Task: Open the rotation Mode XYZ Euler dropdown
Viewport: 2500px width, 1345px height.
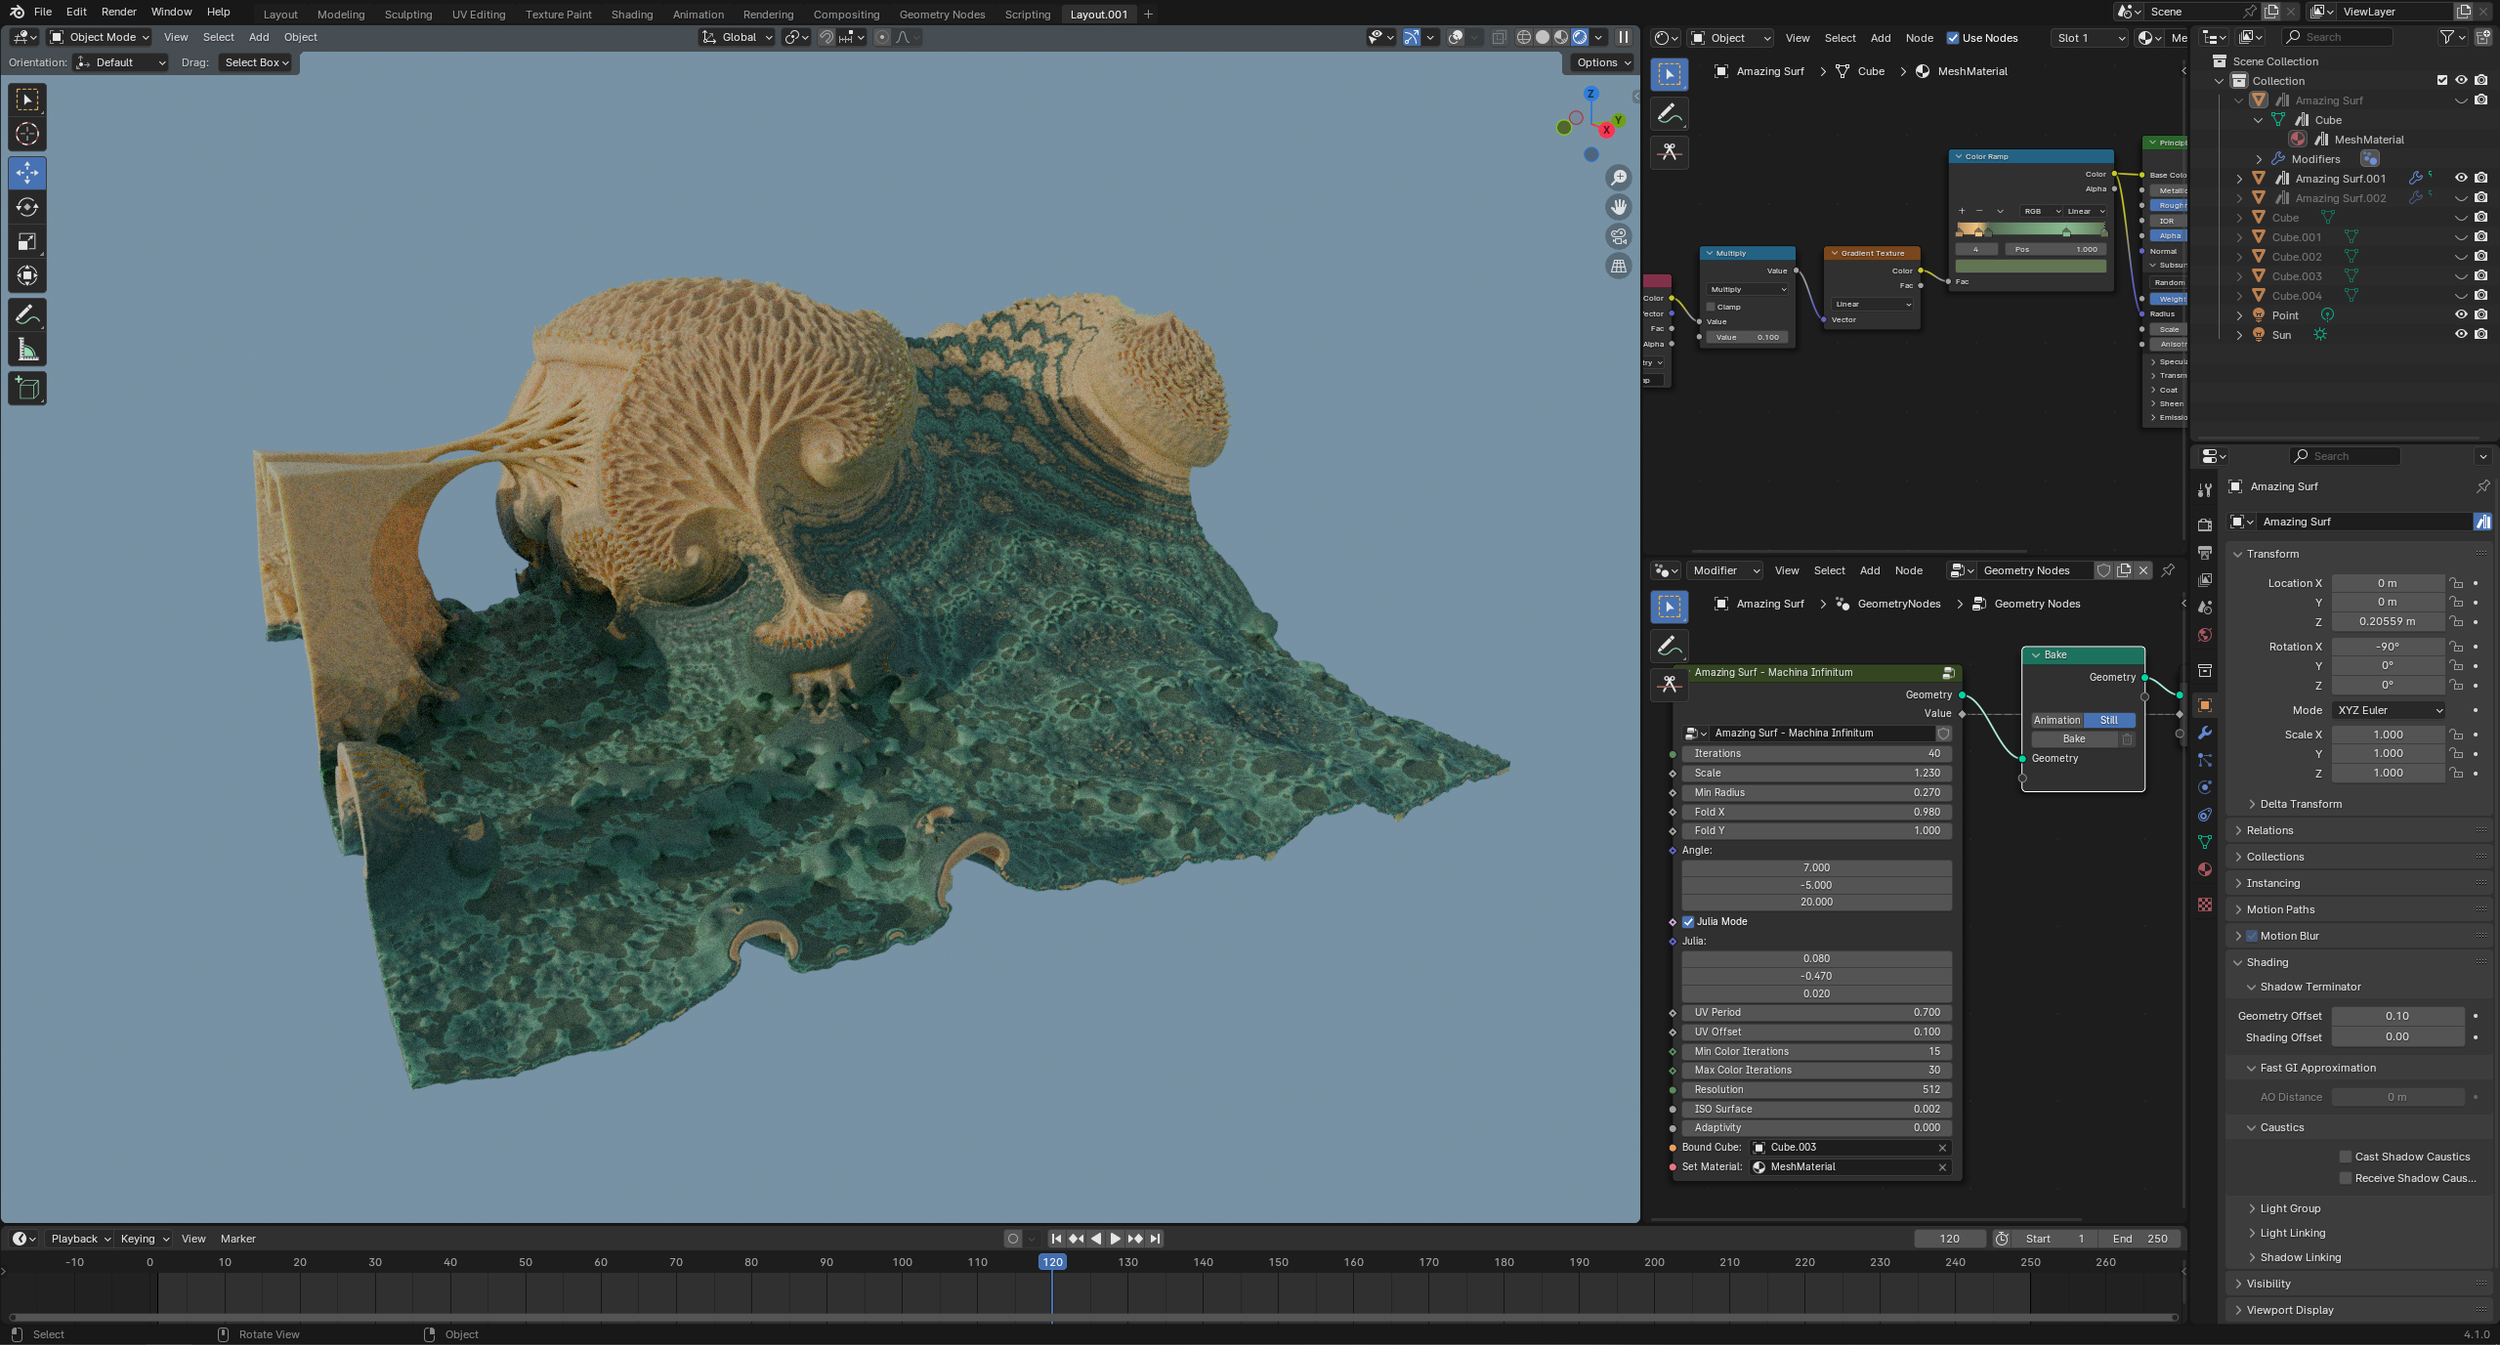Action: [2388, 710]
